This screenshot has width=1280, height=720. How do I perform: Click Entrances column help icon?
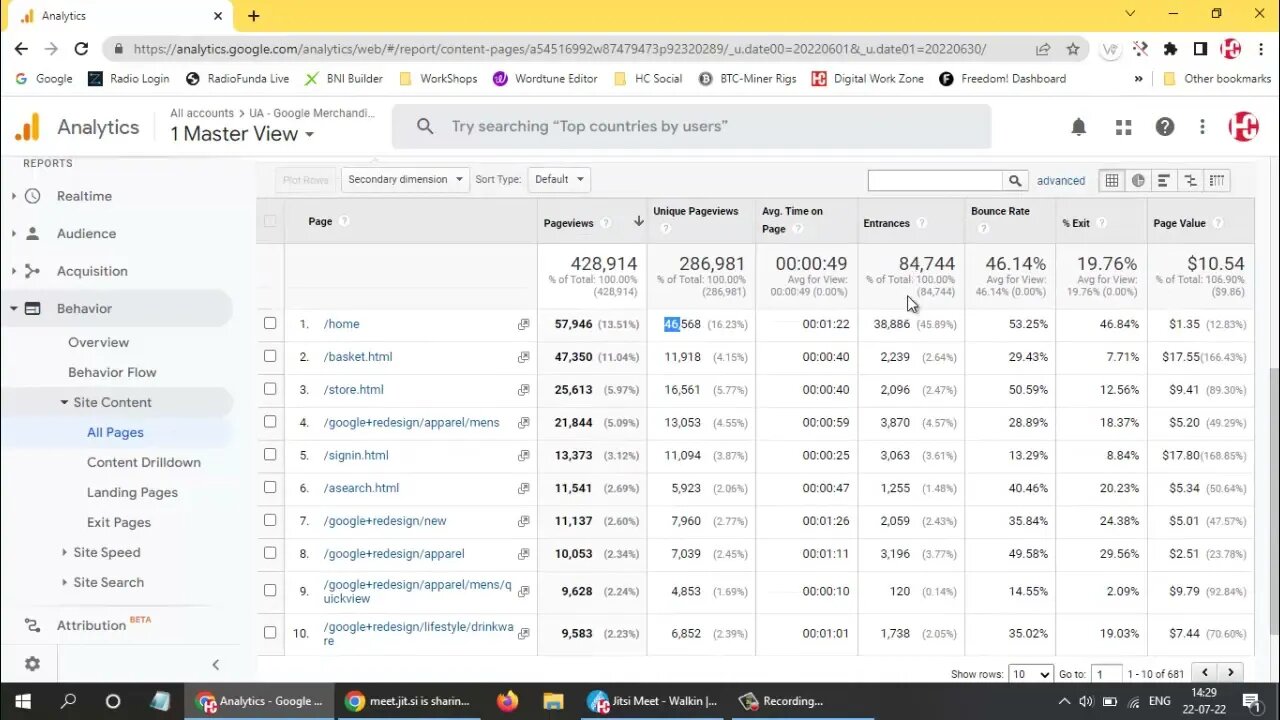point(921,223)
